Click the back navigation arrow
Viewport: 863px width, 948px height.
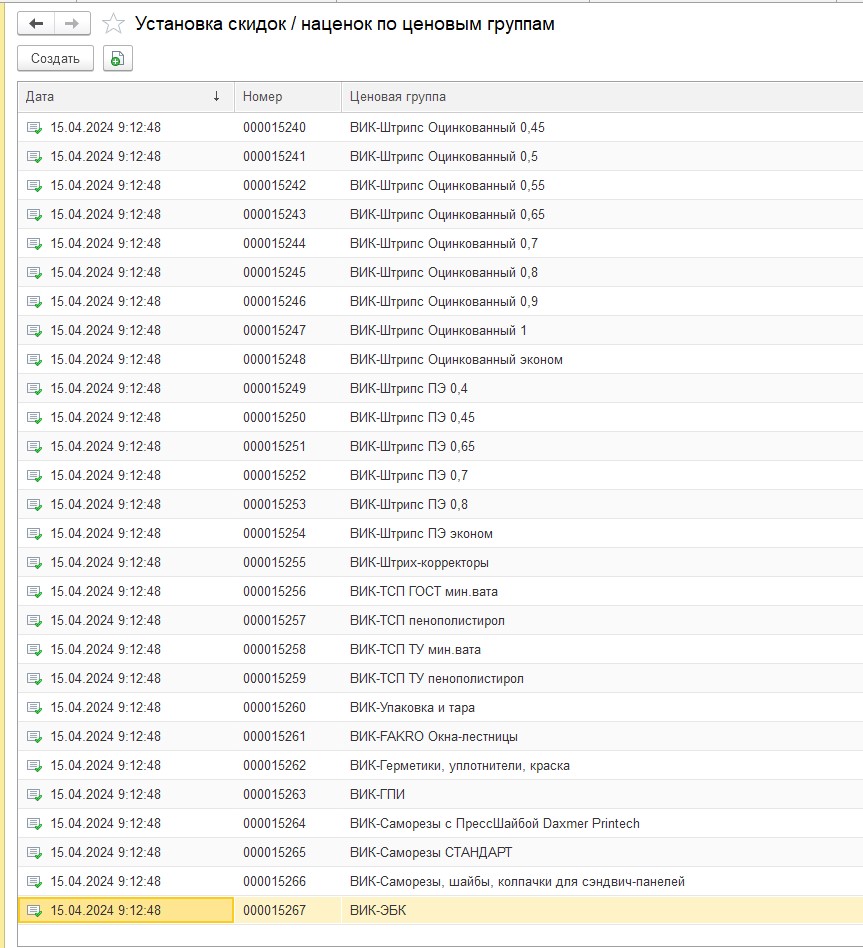coord(36,24)
